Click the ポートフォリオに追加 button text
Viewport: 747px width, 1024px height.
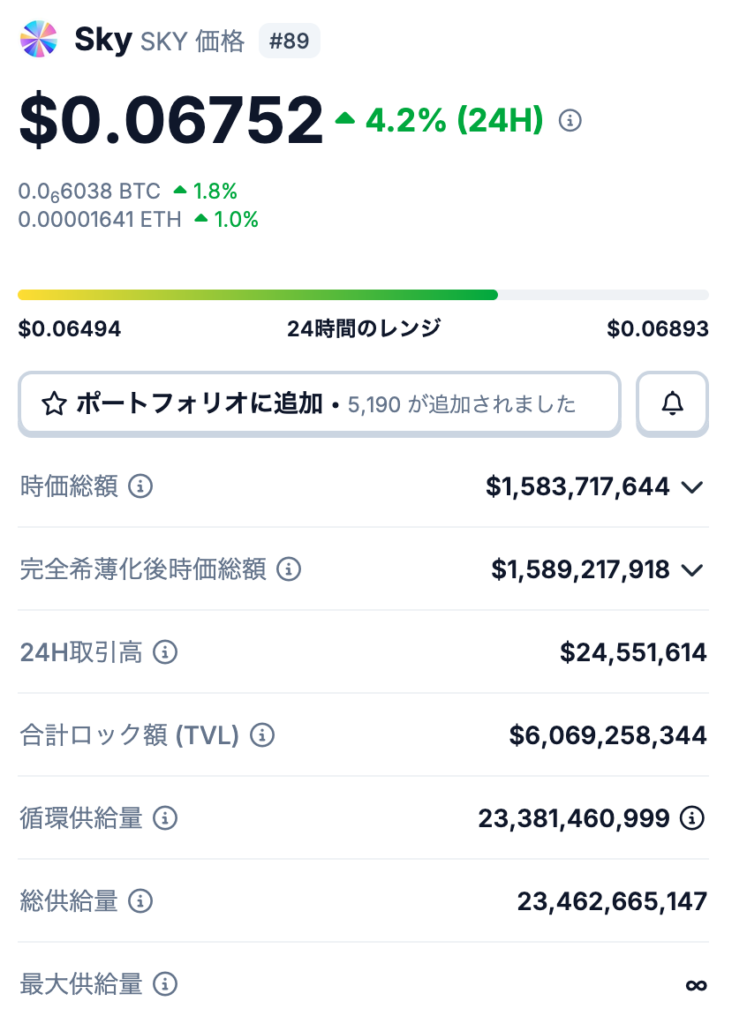[x=199, y=404]
